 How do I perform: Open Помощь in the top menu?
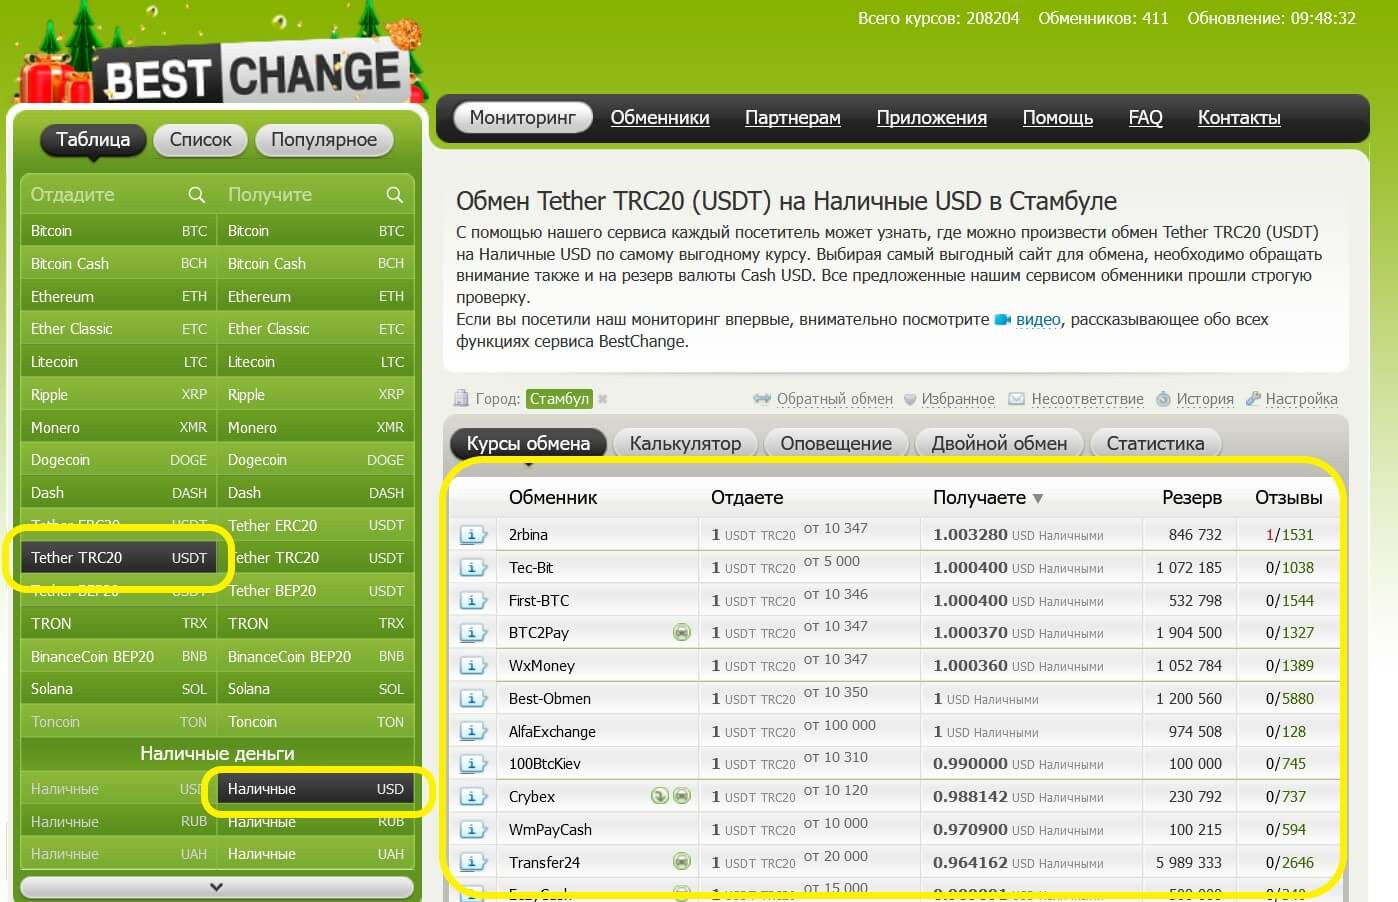1058,118
